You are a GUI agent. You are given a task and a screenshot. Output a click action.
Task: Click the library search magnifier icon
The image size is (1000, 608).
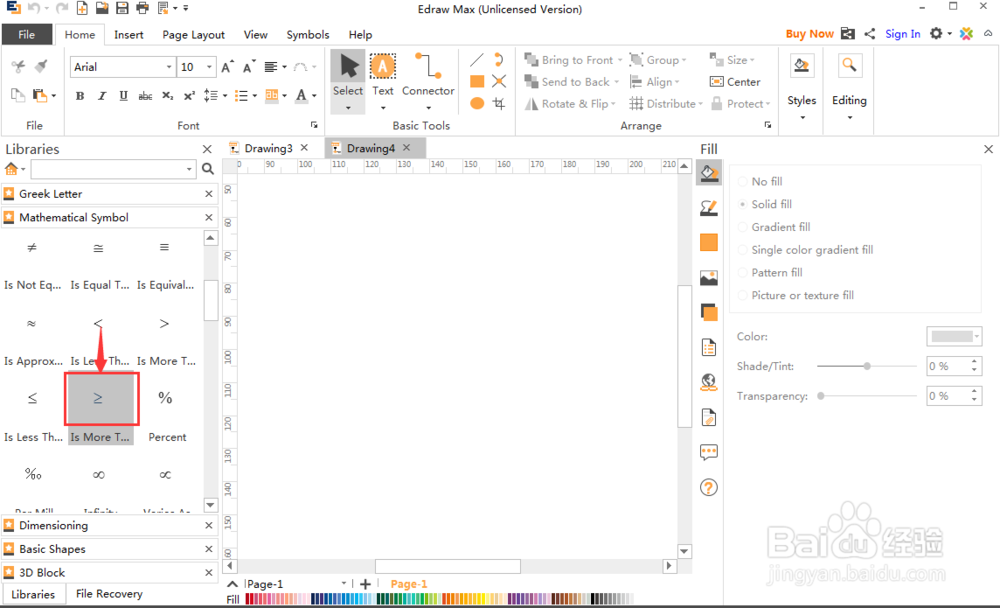[x=208, y=169]
